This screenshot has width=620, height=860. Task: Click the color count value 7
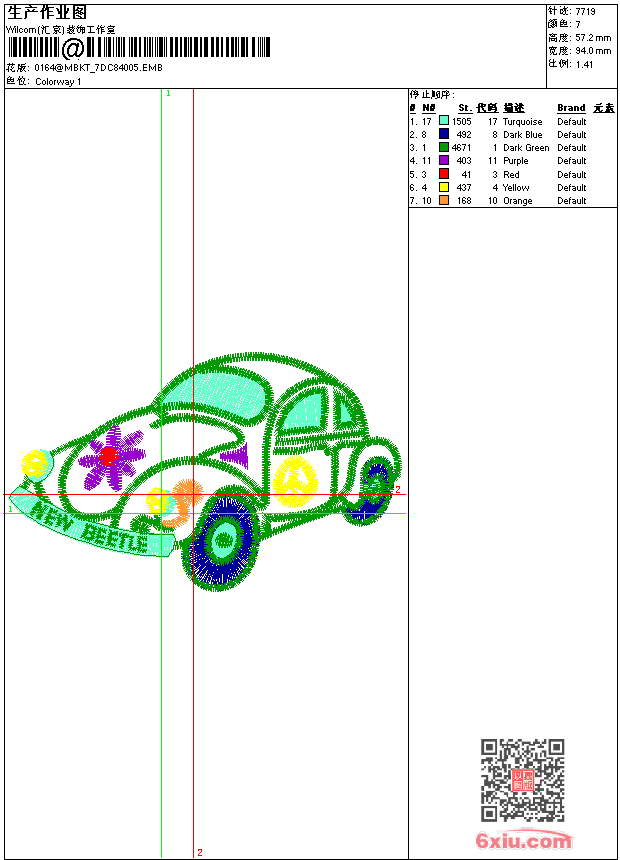578,24
